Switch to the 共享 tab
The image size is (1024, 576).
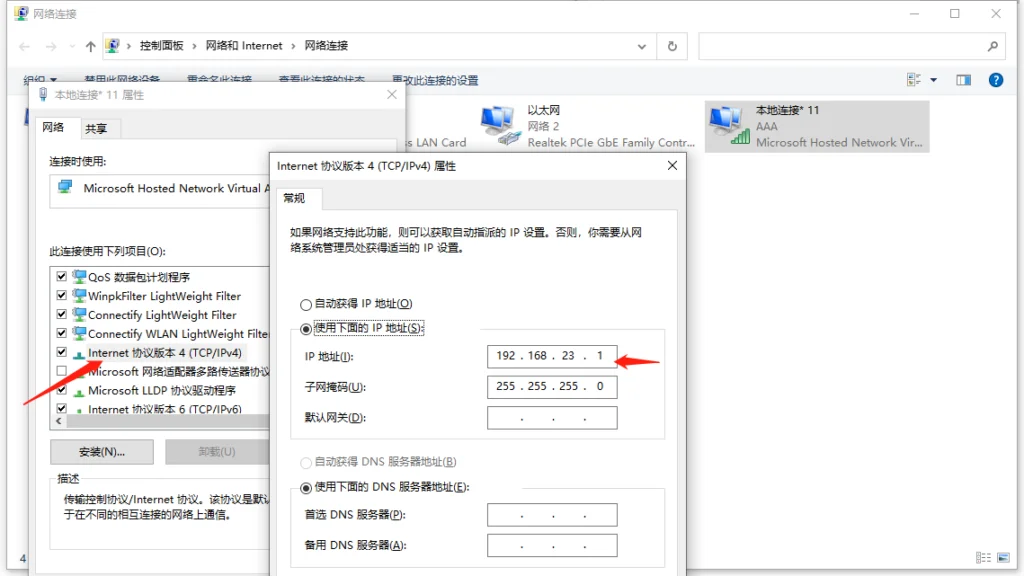[x=96, y=128]
